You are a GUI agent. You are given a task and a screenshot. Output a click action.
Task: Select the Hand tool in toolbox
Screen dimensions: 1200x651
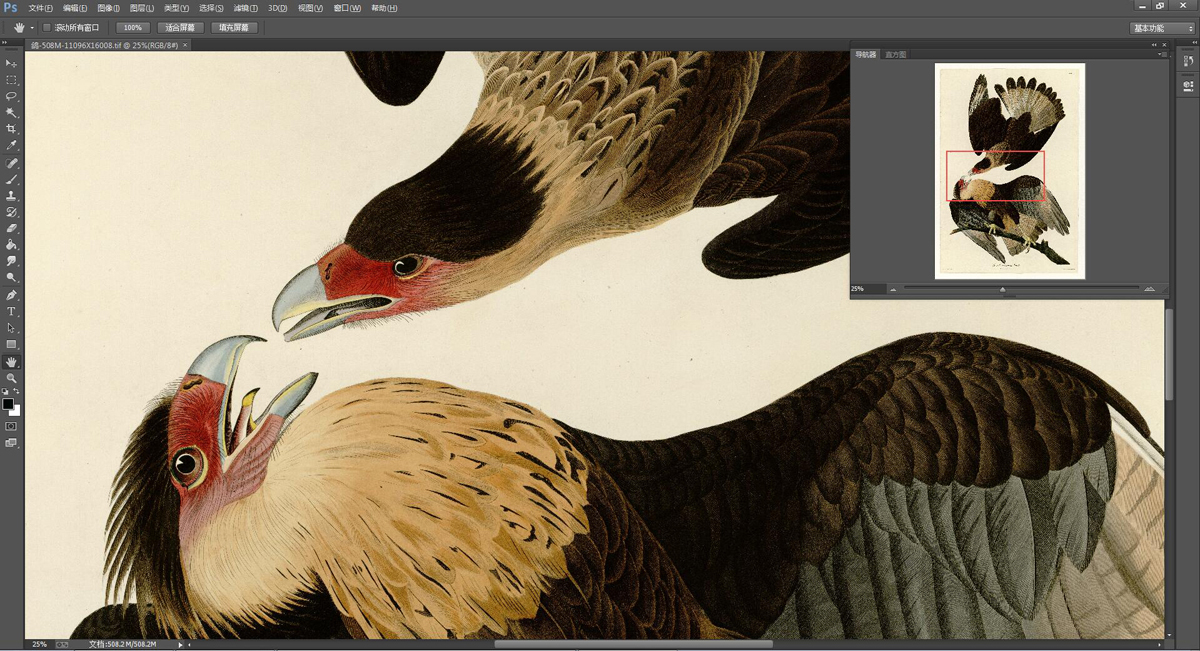pyautogui.click(x=12, y=362)
